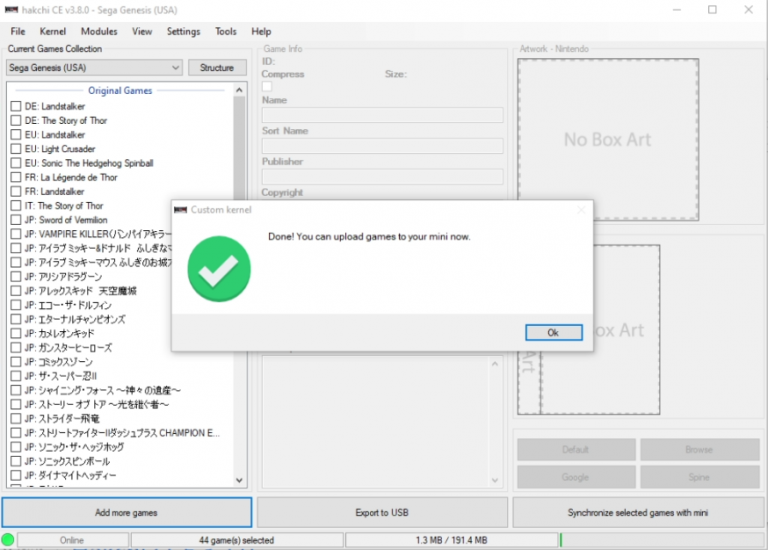Image resolution: width=768 pixels, height=550 pixels.
Task: Toggle checkbox for DE: Landstalker
Action: click(x=16, y=106)
